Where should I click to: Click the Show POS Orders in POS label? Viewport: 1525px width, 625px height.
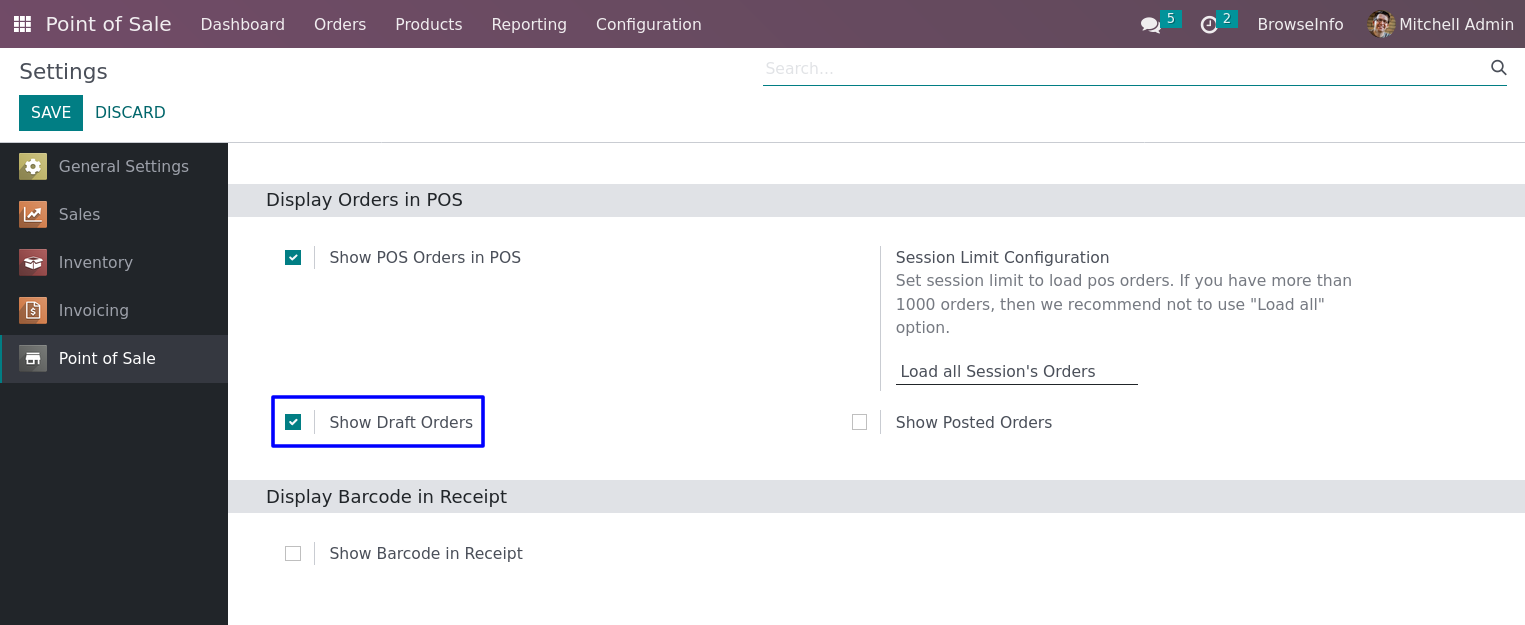[x=425, y=258]
